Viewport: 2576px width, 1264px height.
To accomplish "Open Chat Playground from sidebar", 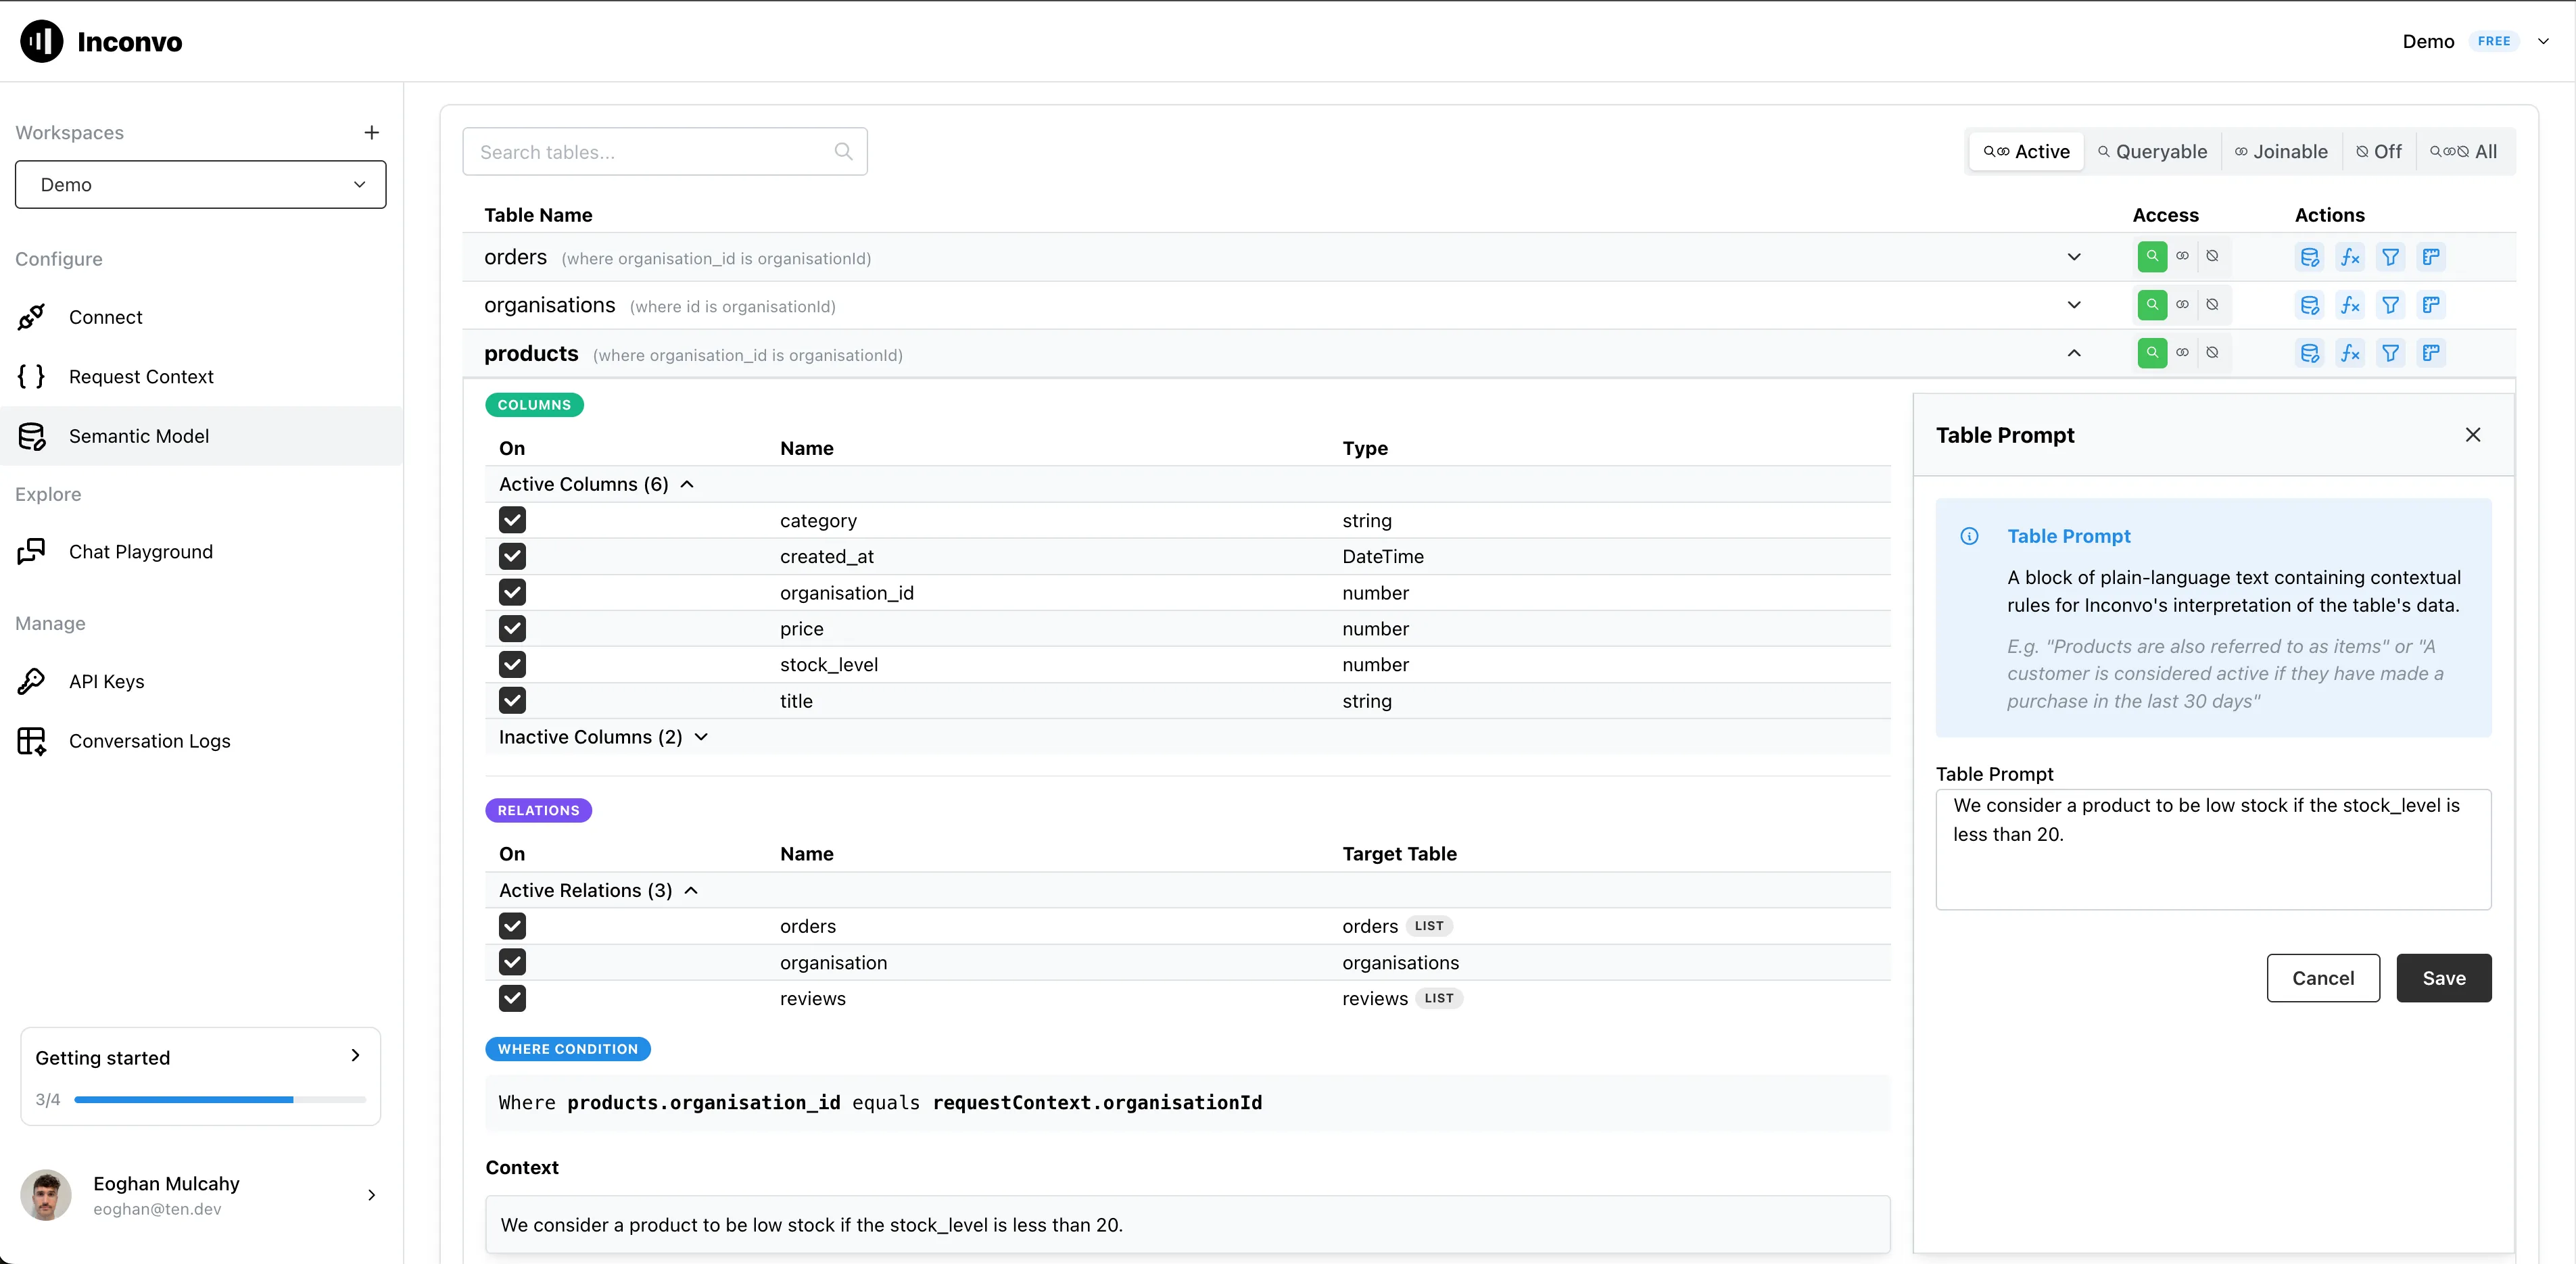I will point(140,552).
